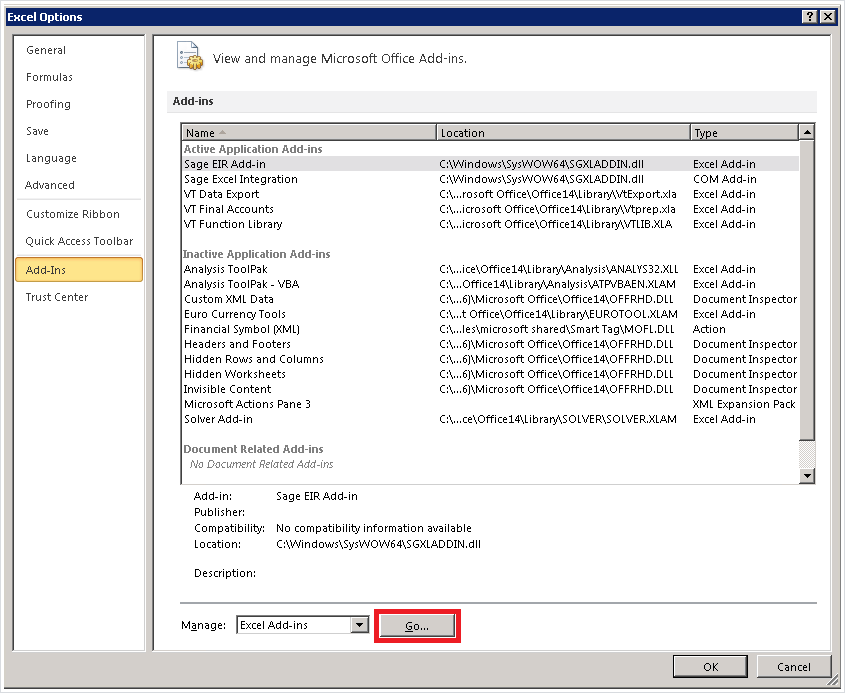Cancel the Excel Options dialog
845x693 pixels.
[x=793, y=667]
